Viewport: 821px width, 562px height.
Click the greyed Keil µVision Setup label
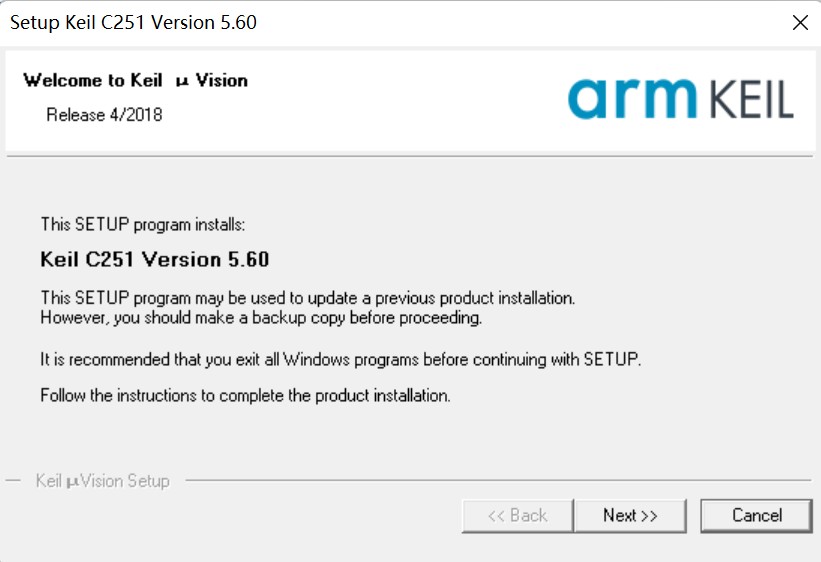(103, 481)
